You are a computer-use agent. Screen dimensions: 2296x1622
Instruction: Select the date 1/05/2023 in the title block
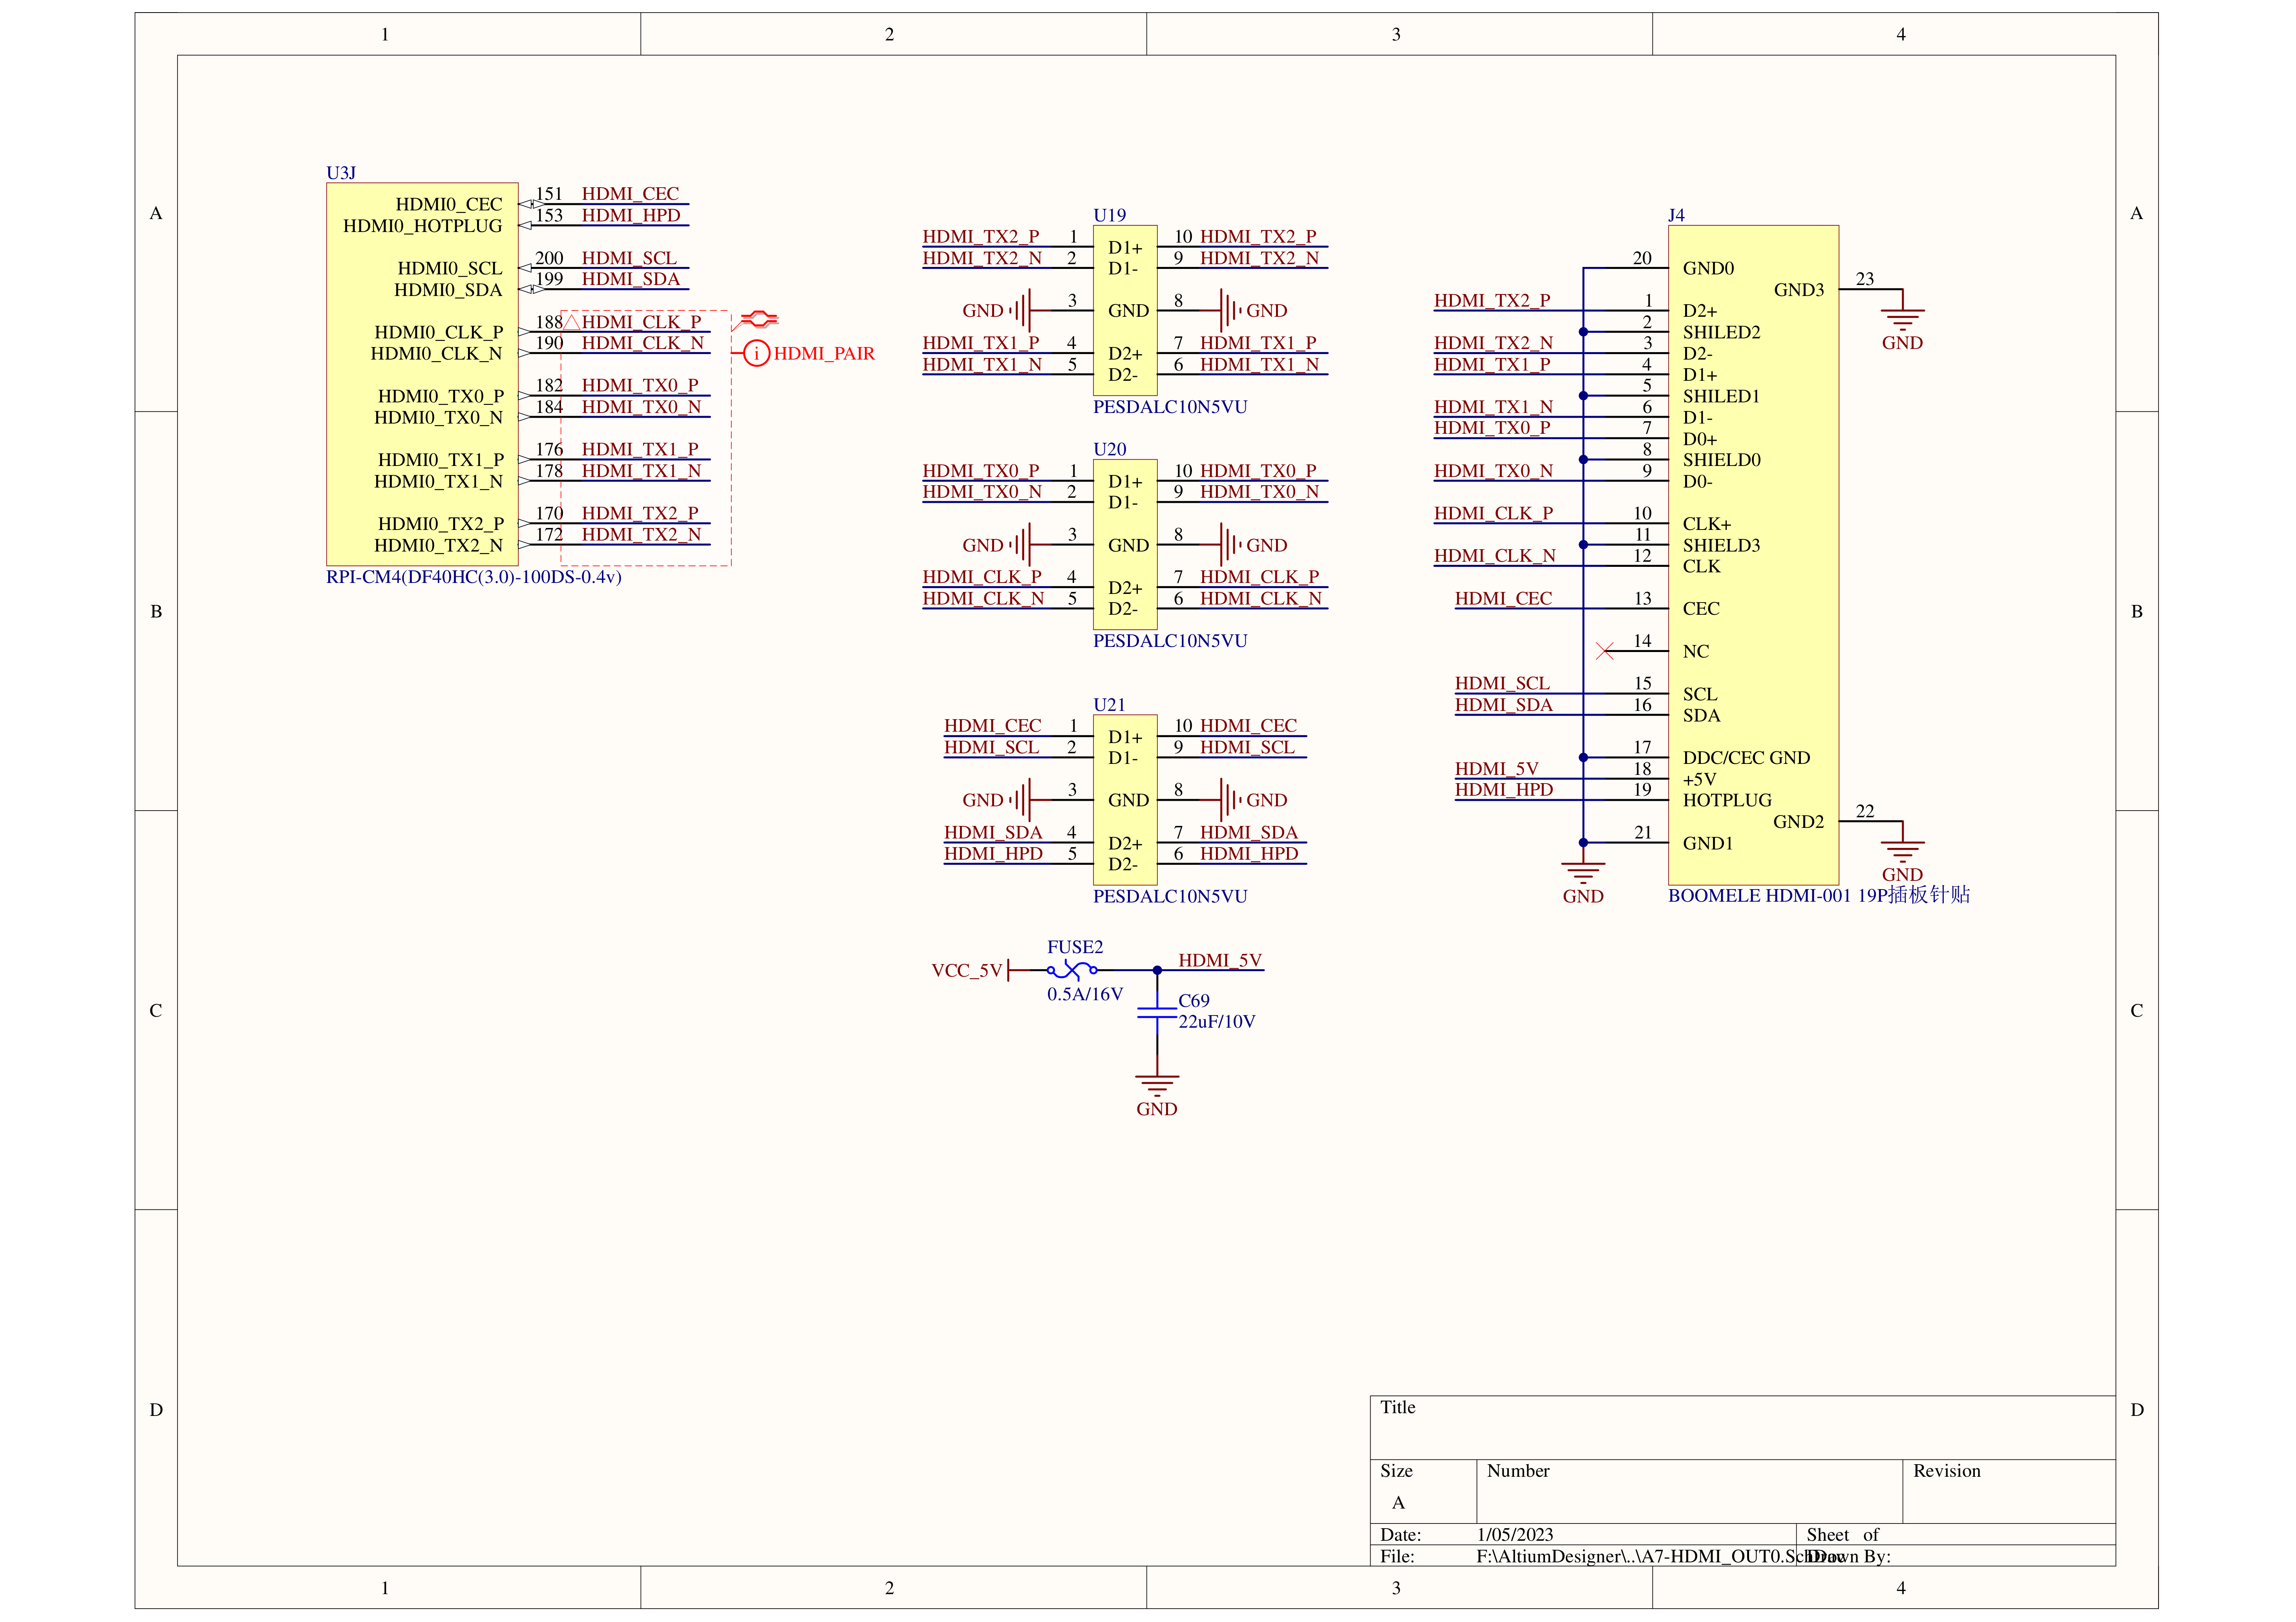1515,1534
